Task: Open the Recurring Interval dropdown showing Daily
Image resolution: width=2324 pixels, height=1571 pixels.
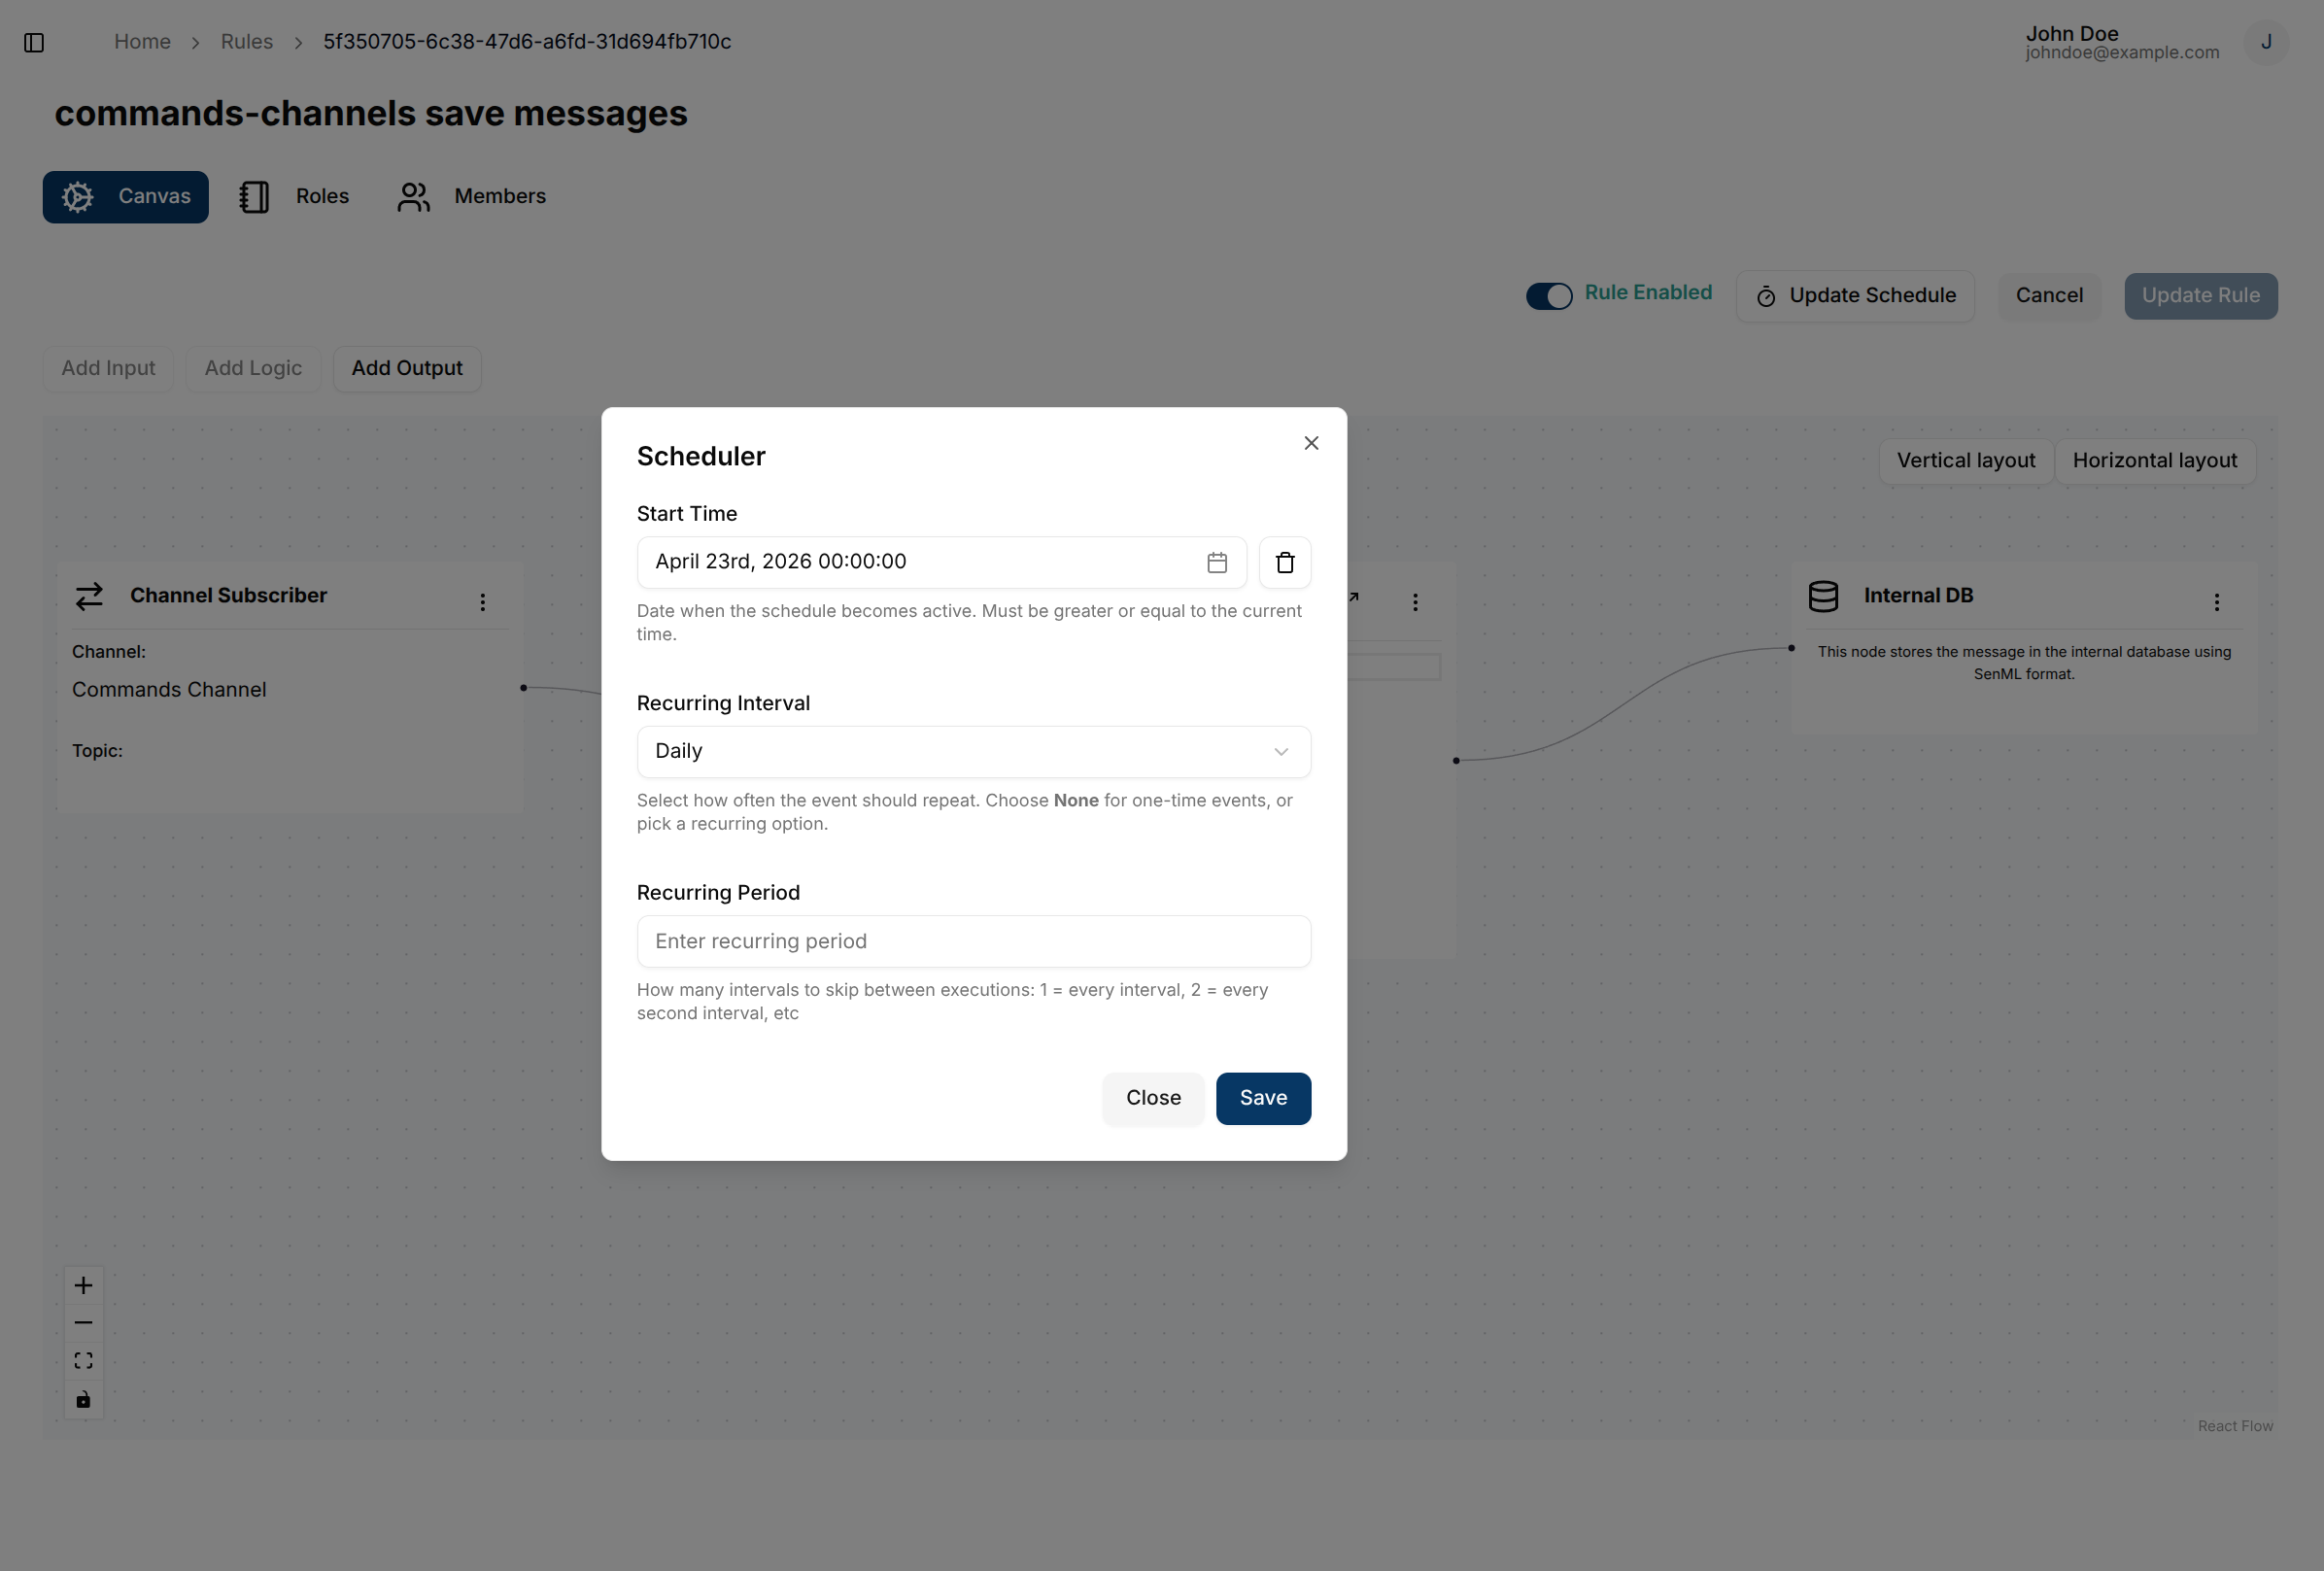Action: 973,751
